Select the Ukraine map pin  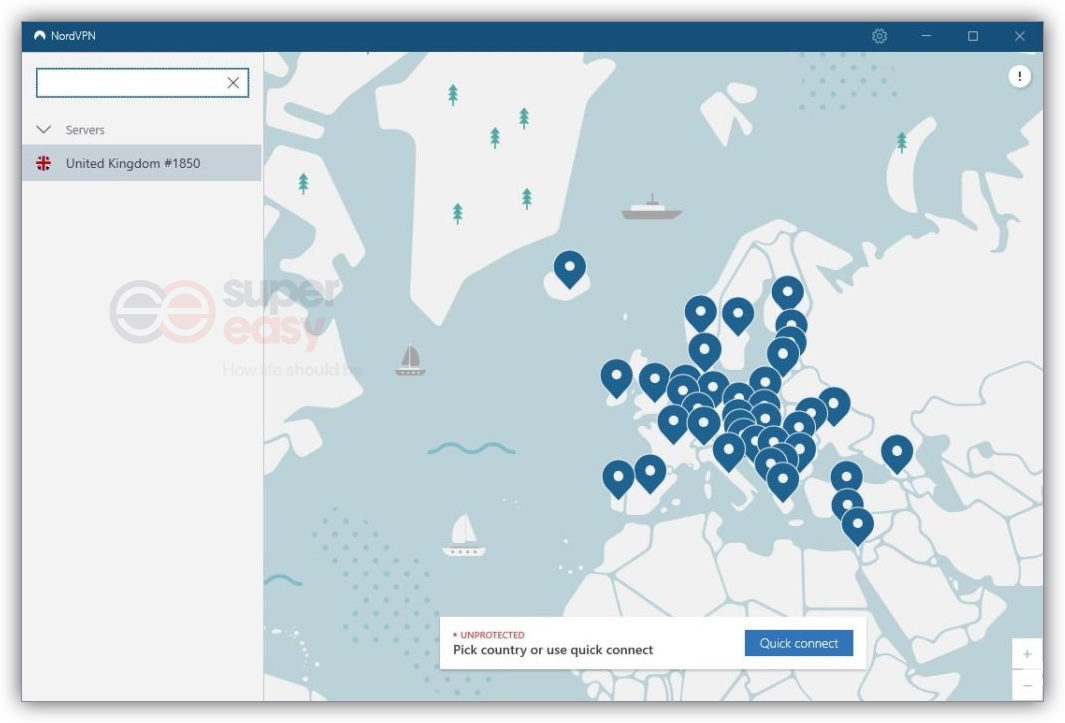point(834,406)
